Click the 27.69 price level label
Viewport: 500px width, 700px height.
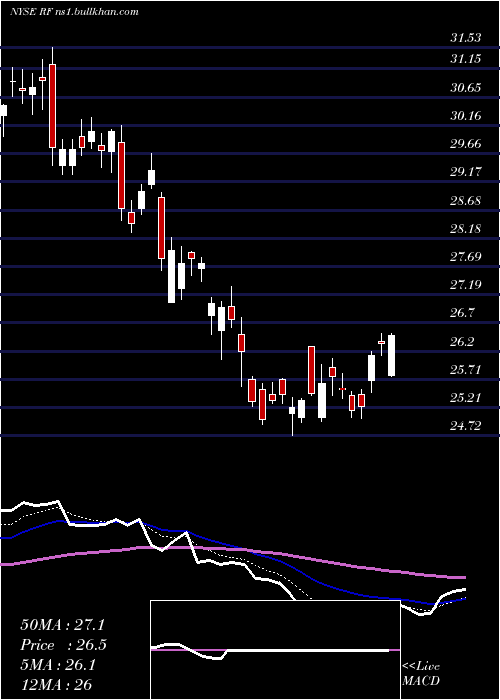pyautogui.click(x=466, y=257)
